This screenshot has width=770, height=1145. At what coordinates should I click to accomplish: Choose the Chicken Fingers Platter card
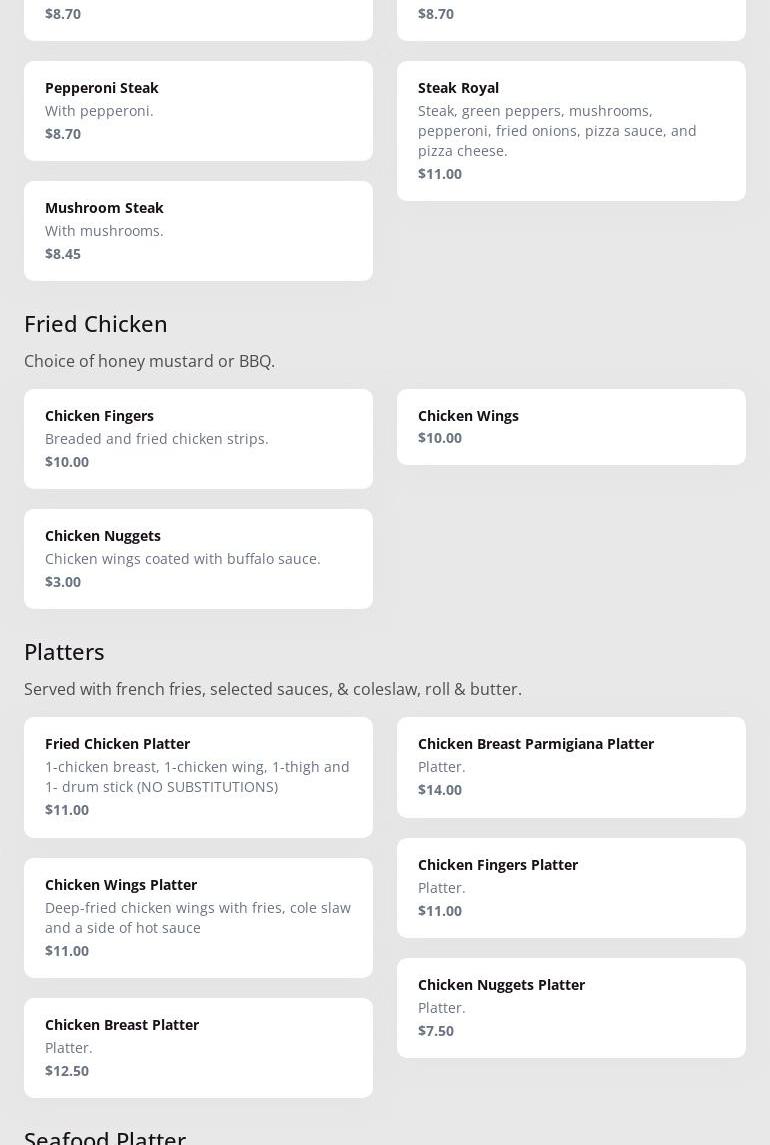[571, 887]
